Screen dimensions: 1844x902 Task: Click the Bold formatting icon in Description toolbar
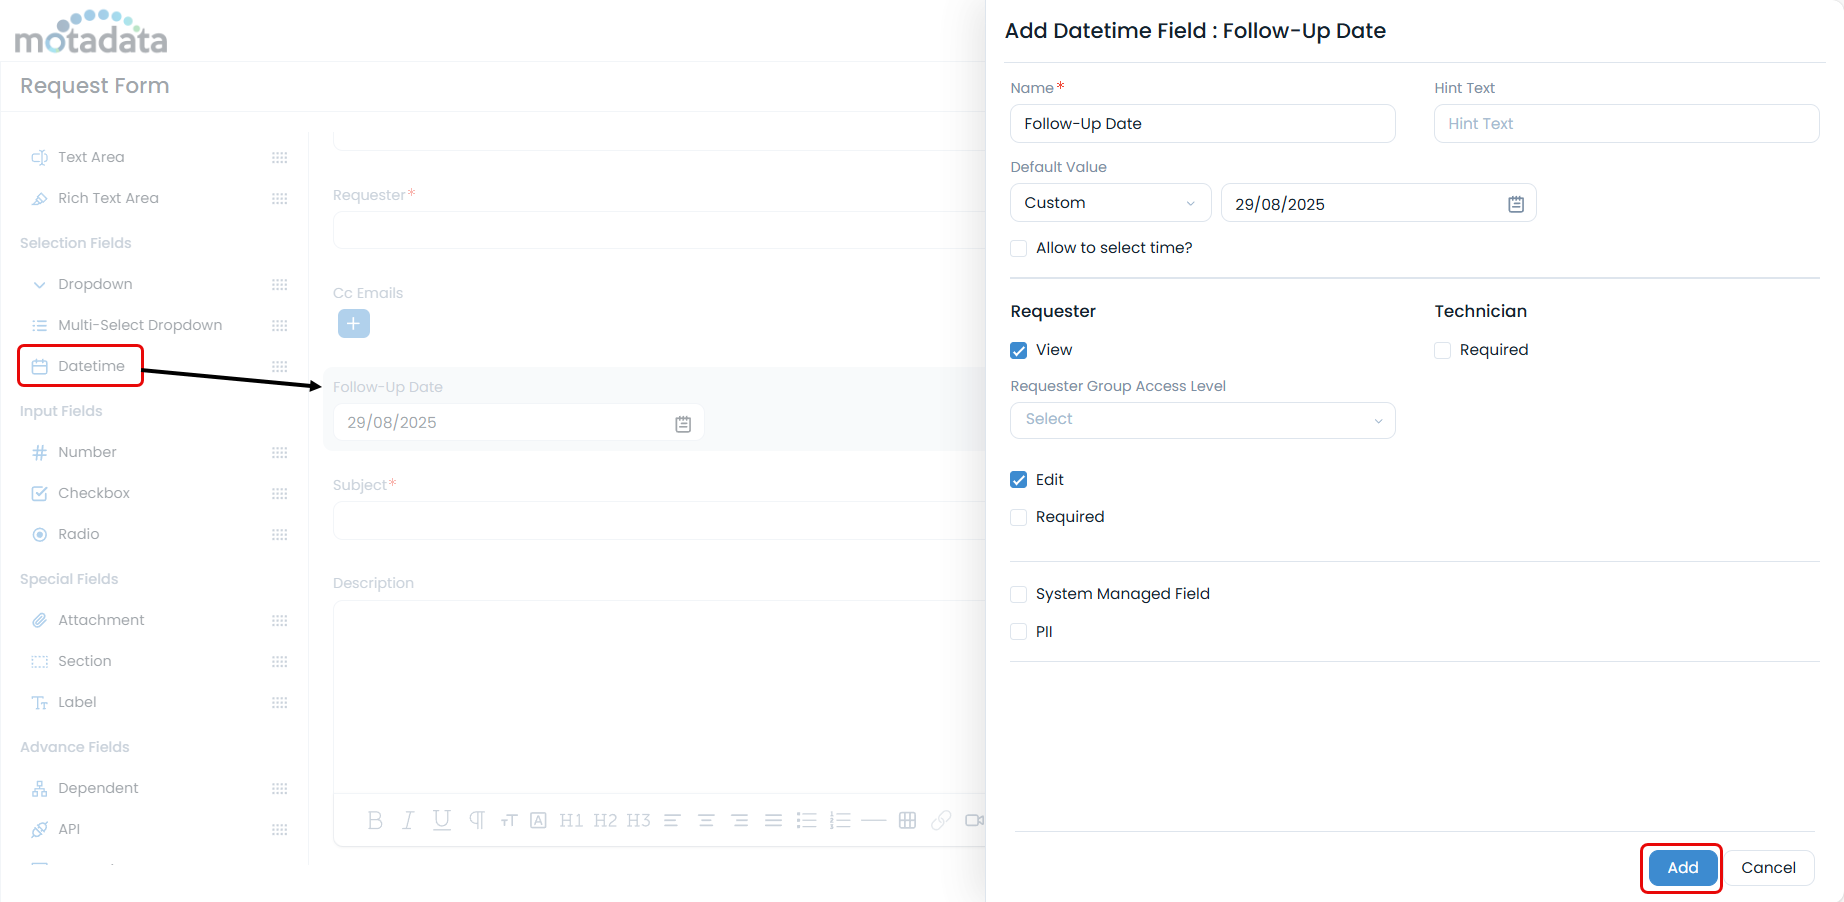(375, 820)
